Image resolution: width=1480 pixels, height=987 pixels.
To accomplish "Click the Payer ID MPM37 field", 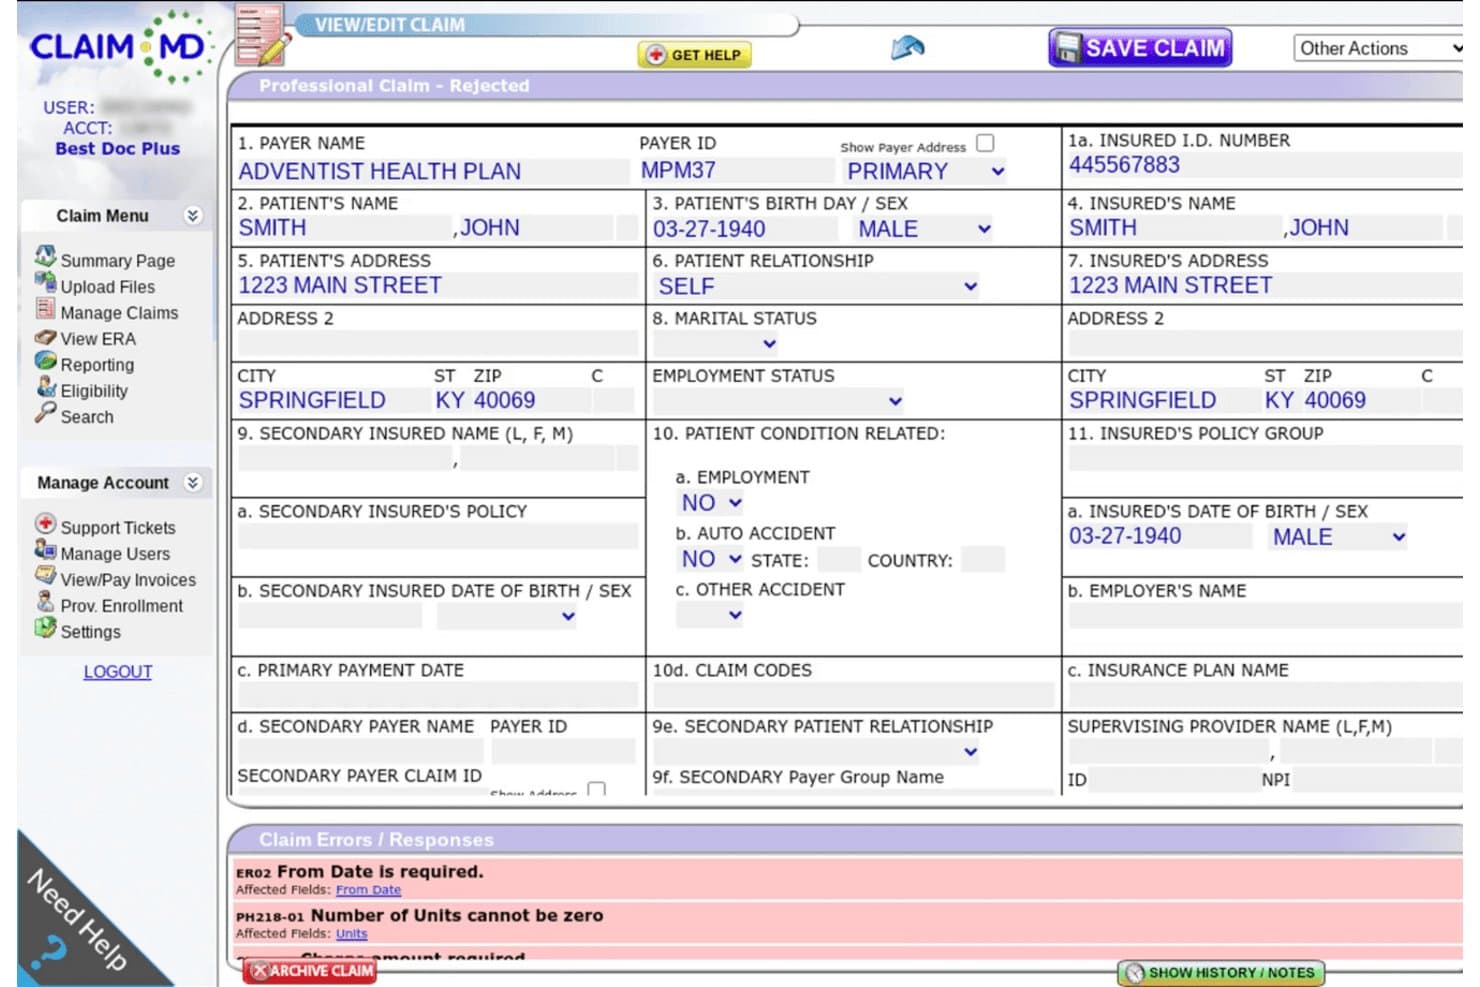I will (736, 171).
